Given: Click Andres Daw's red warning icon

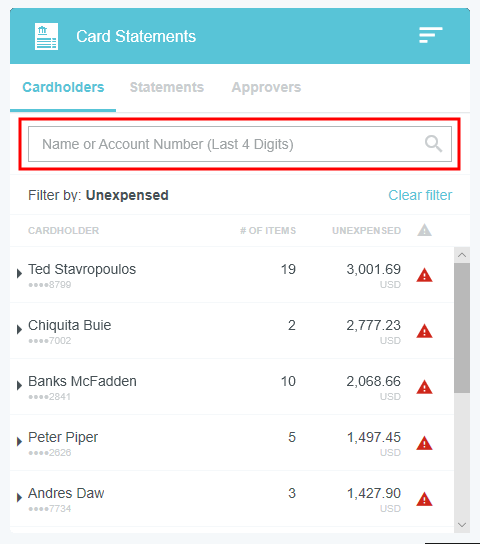Looking at the screenshot, I should (x=424, y=499).
